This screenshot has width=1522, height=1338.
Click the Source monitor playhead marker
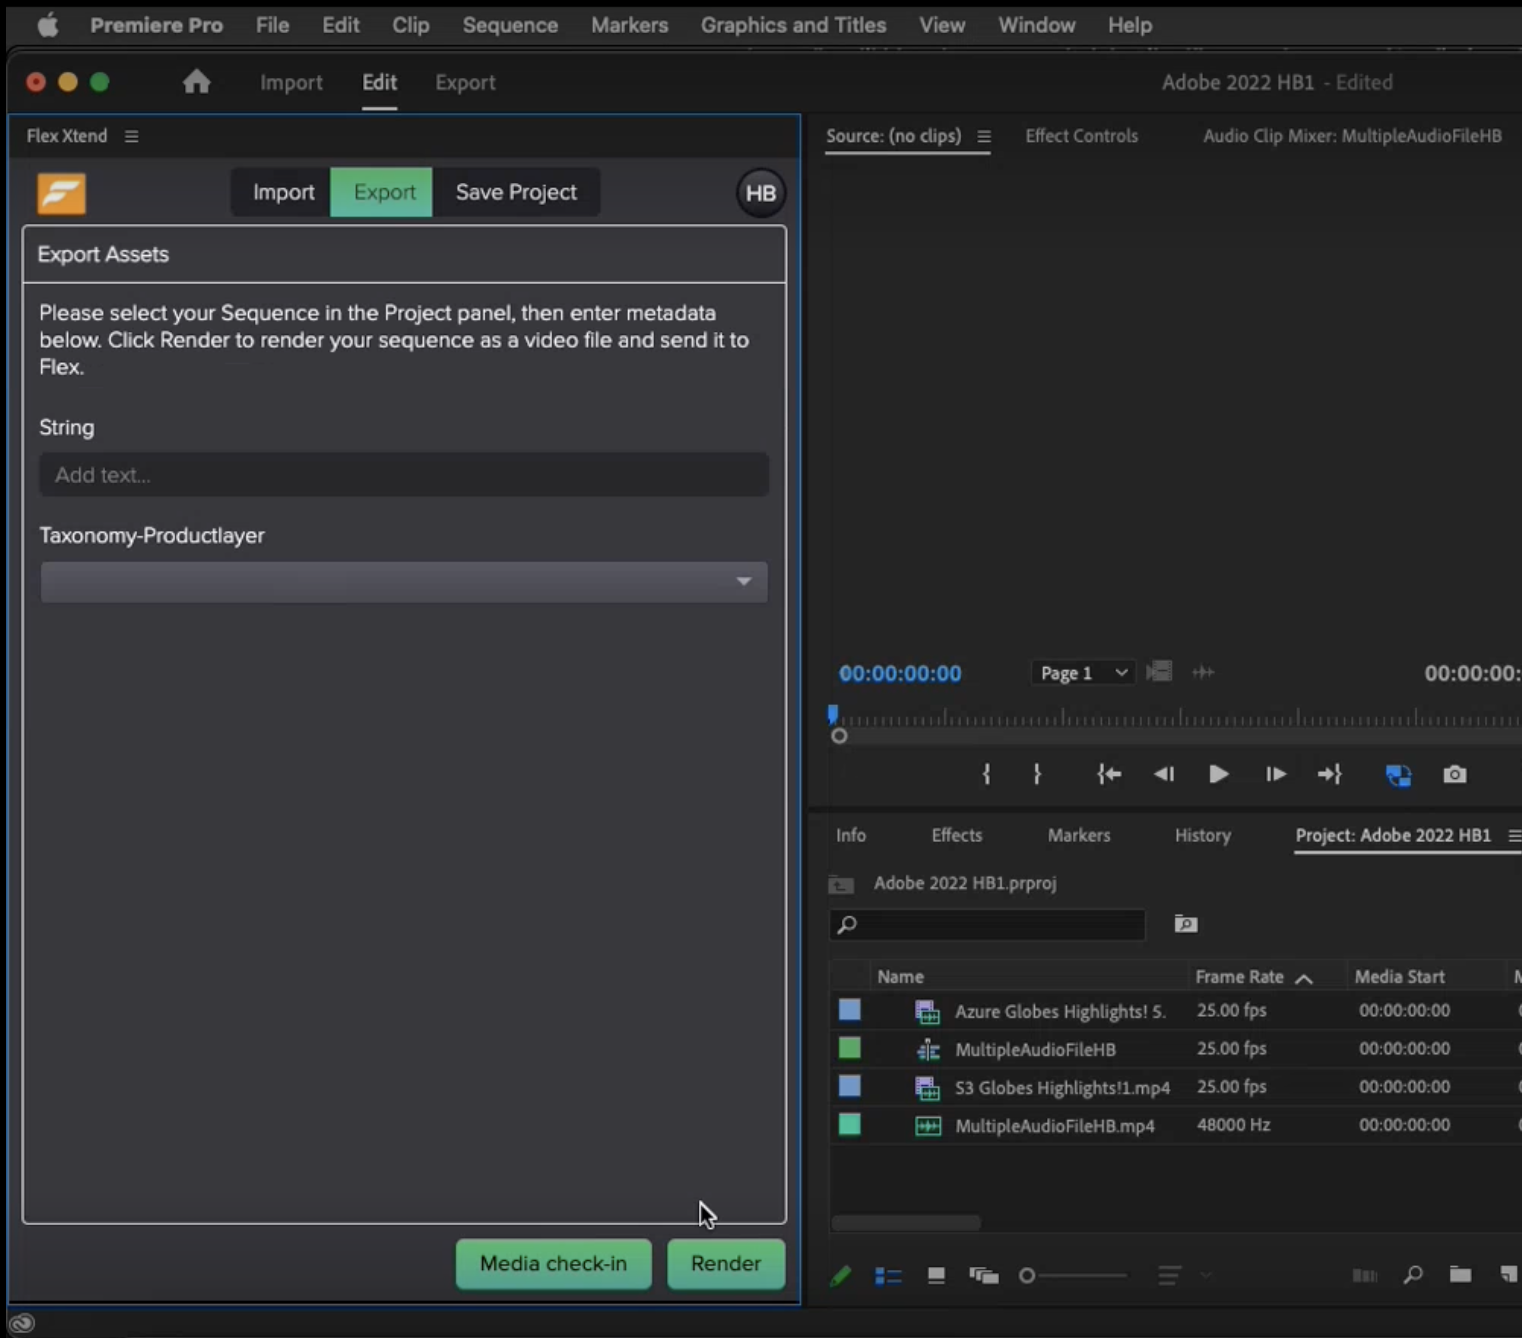point(832,714)
